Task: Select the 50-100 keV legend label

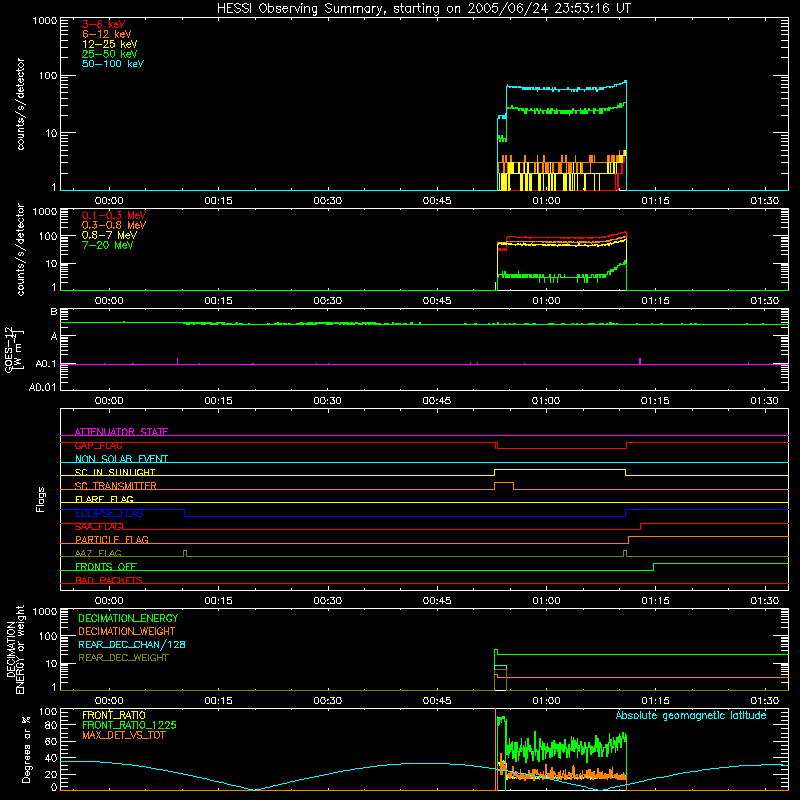Action: tap(113, 64)
